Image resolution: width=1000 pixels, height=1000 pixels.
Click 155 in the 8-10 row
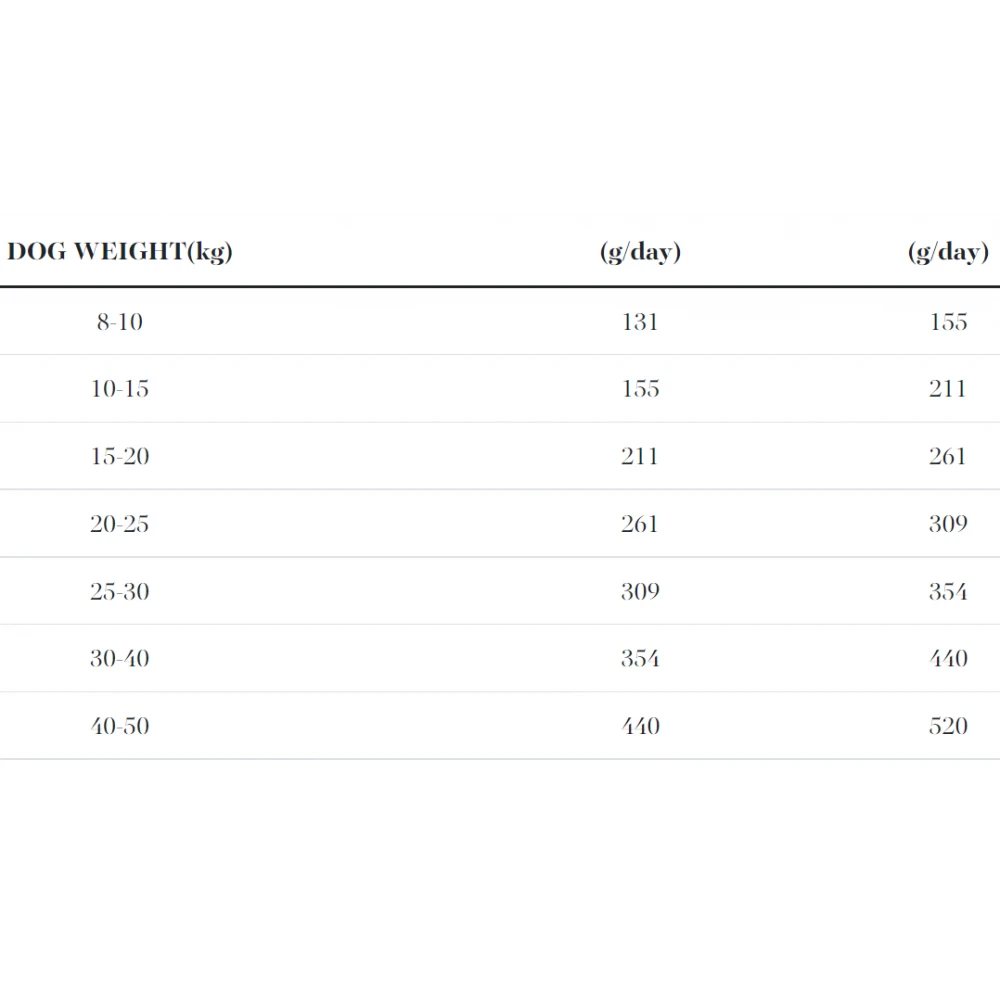[948, 322]
